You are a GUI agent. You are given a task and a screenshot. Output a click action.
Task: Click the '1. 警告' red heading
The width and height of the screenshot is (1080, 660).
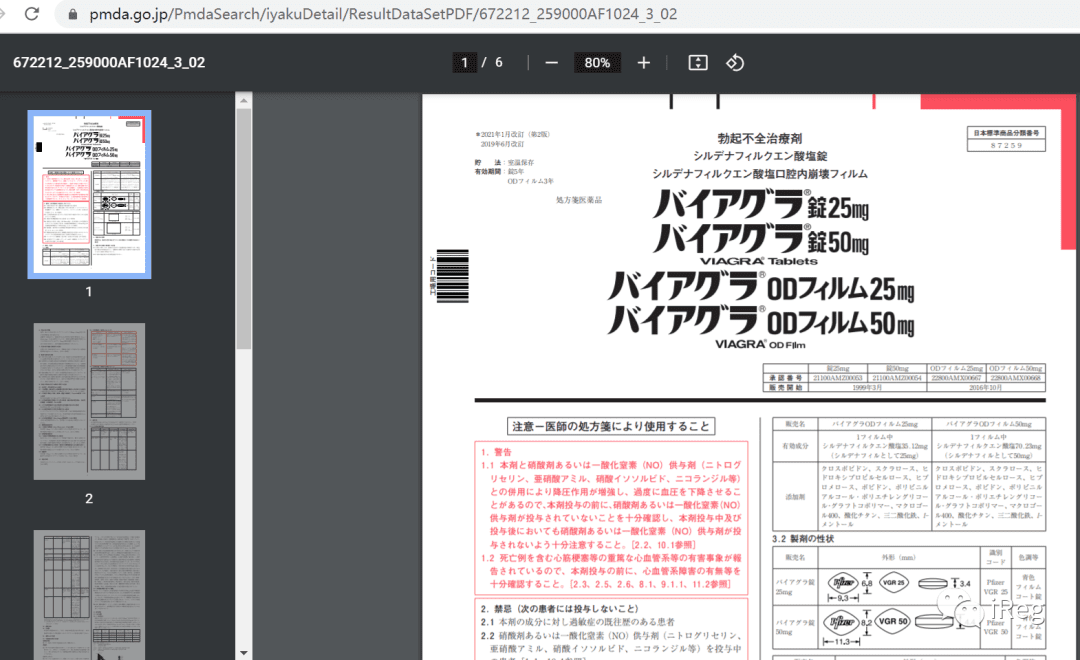click(496, 452)
